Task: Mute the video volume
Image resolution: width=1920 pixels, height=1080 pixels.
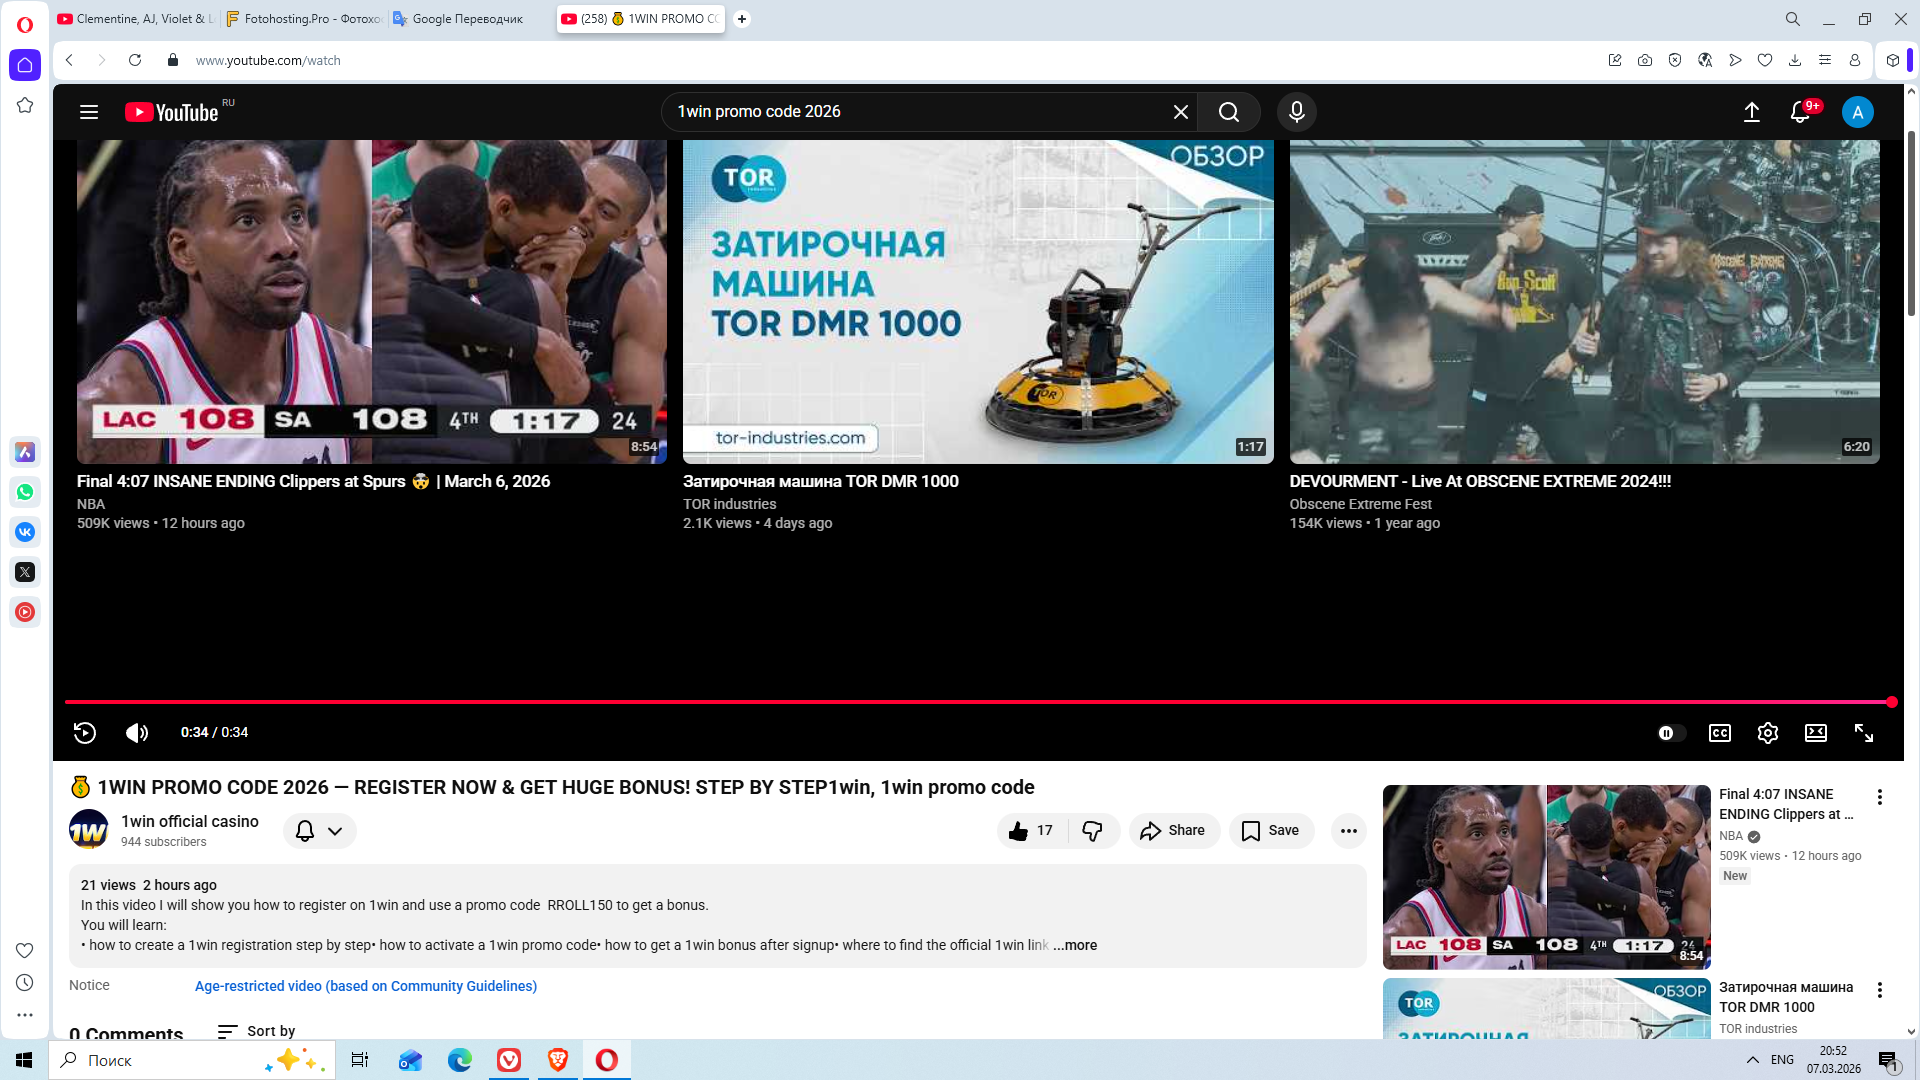Action: point(137,733)
